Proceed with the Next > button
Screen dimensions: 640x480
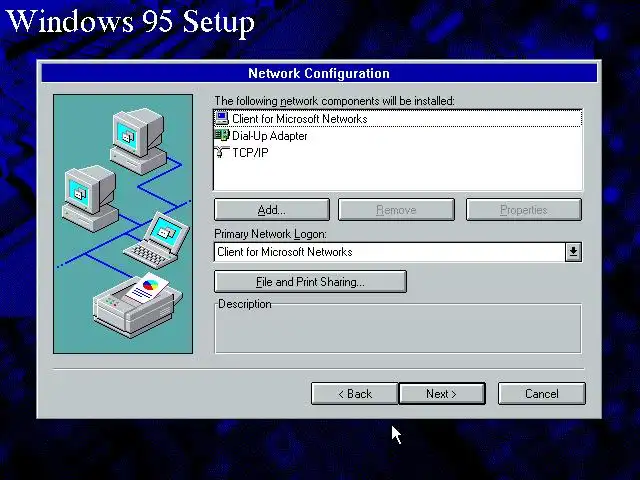442,394
